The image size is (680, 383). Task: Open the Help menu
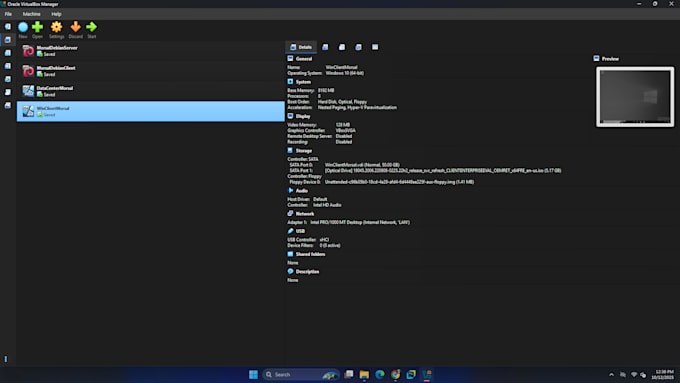point(56,14)
